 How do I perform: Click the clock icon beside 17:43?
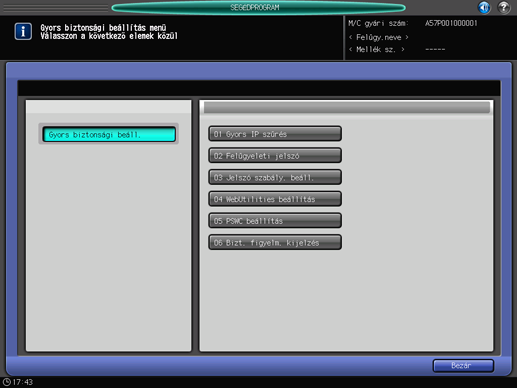coord(6,382)
